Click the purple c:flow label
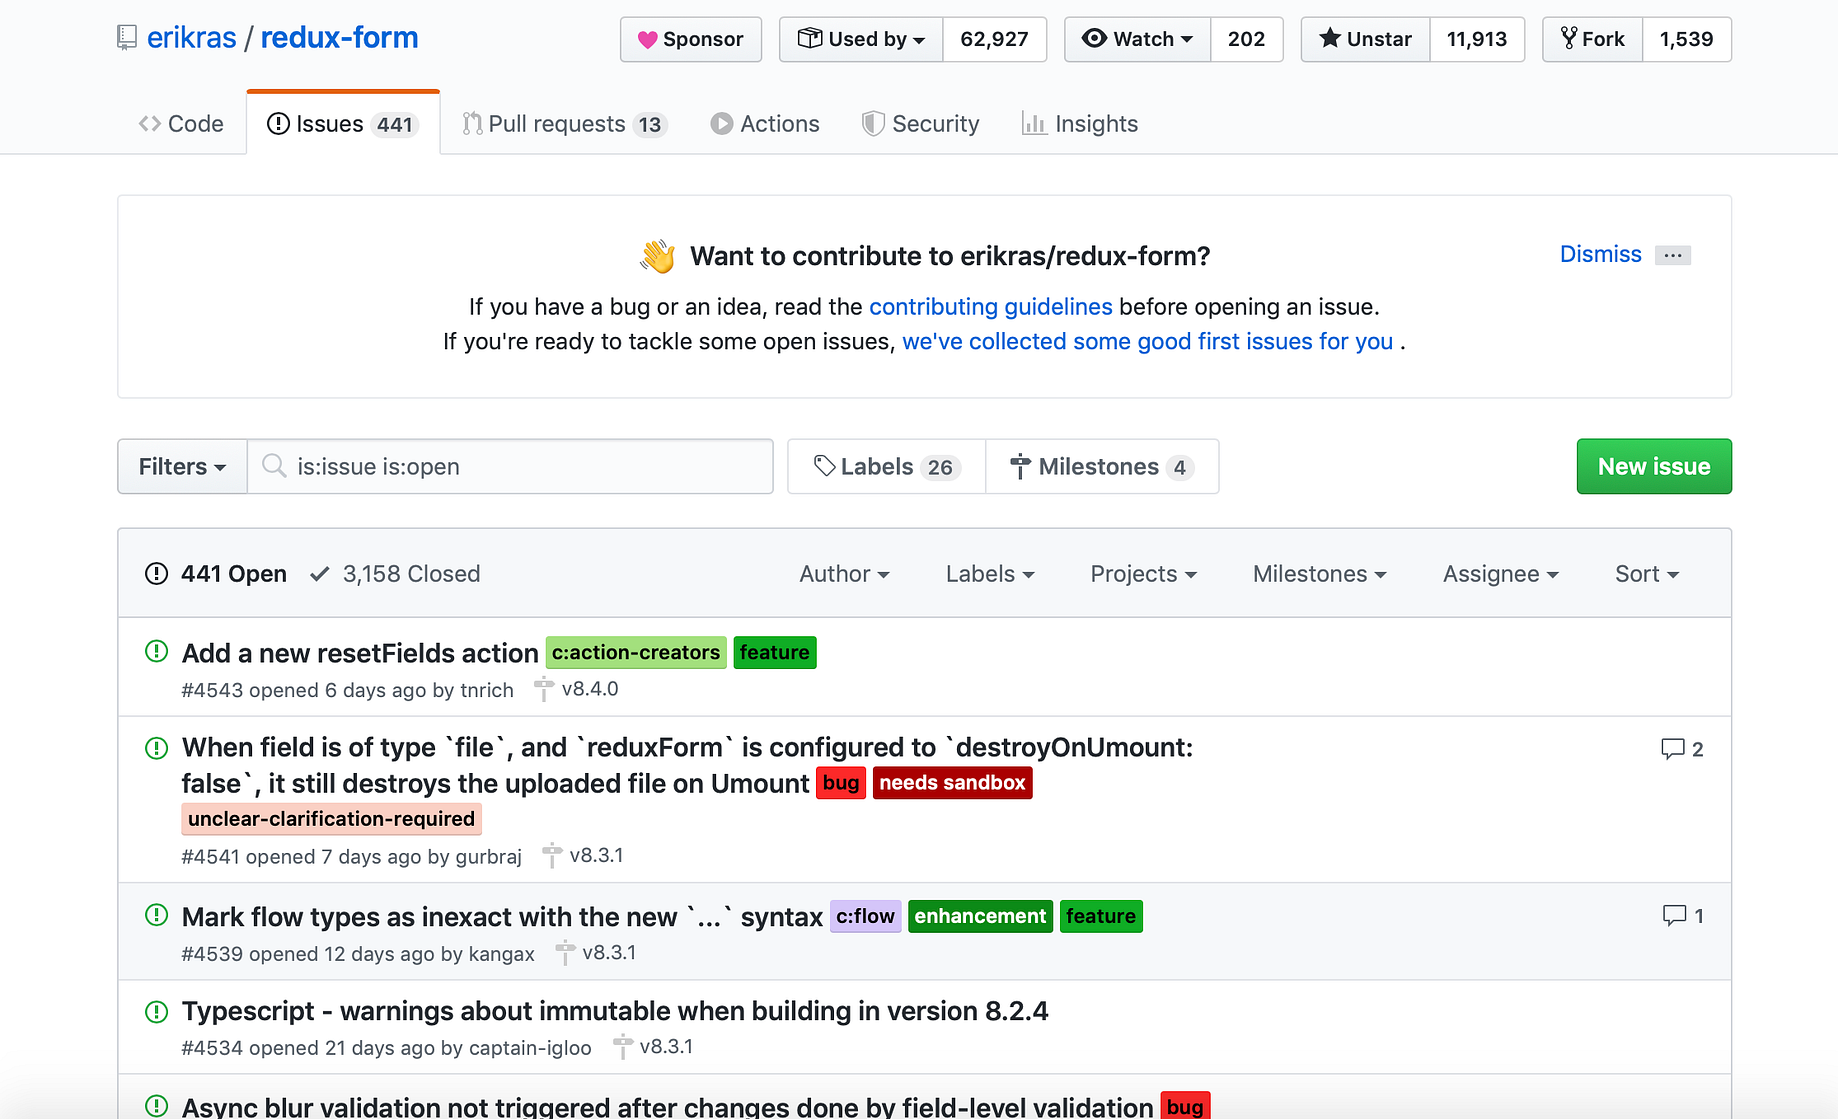The image size is (1838, 1119). 866,916
